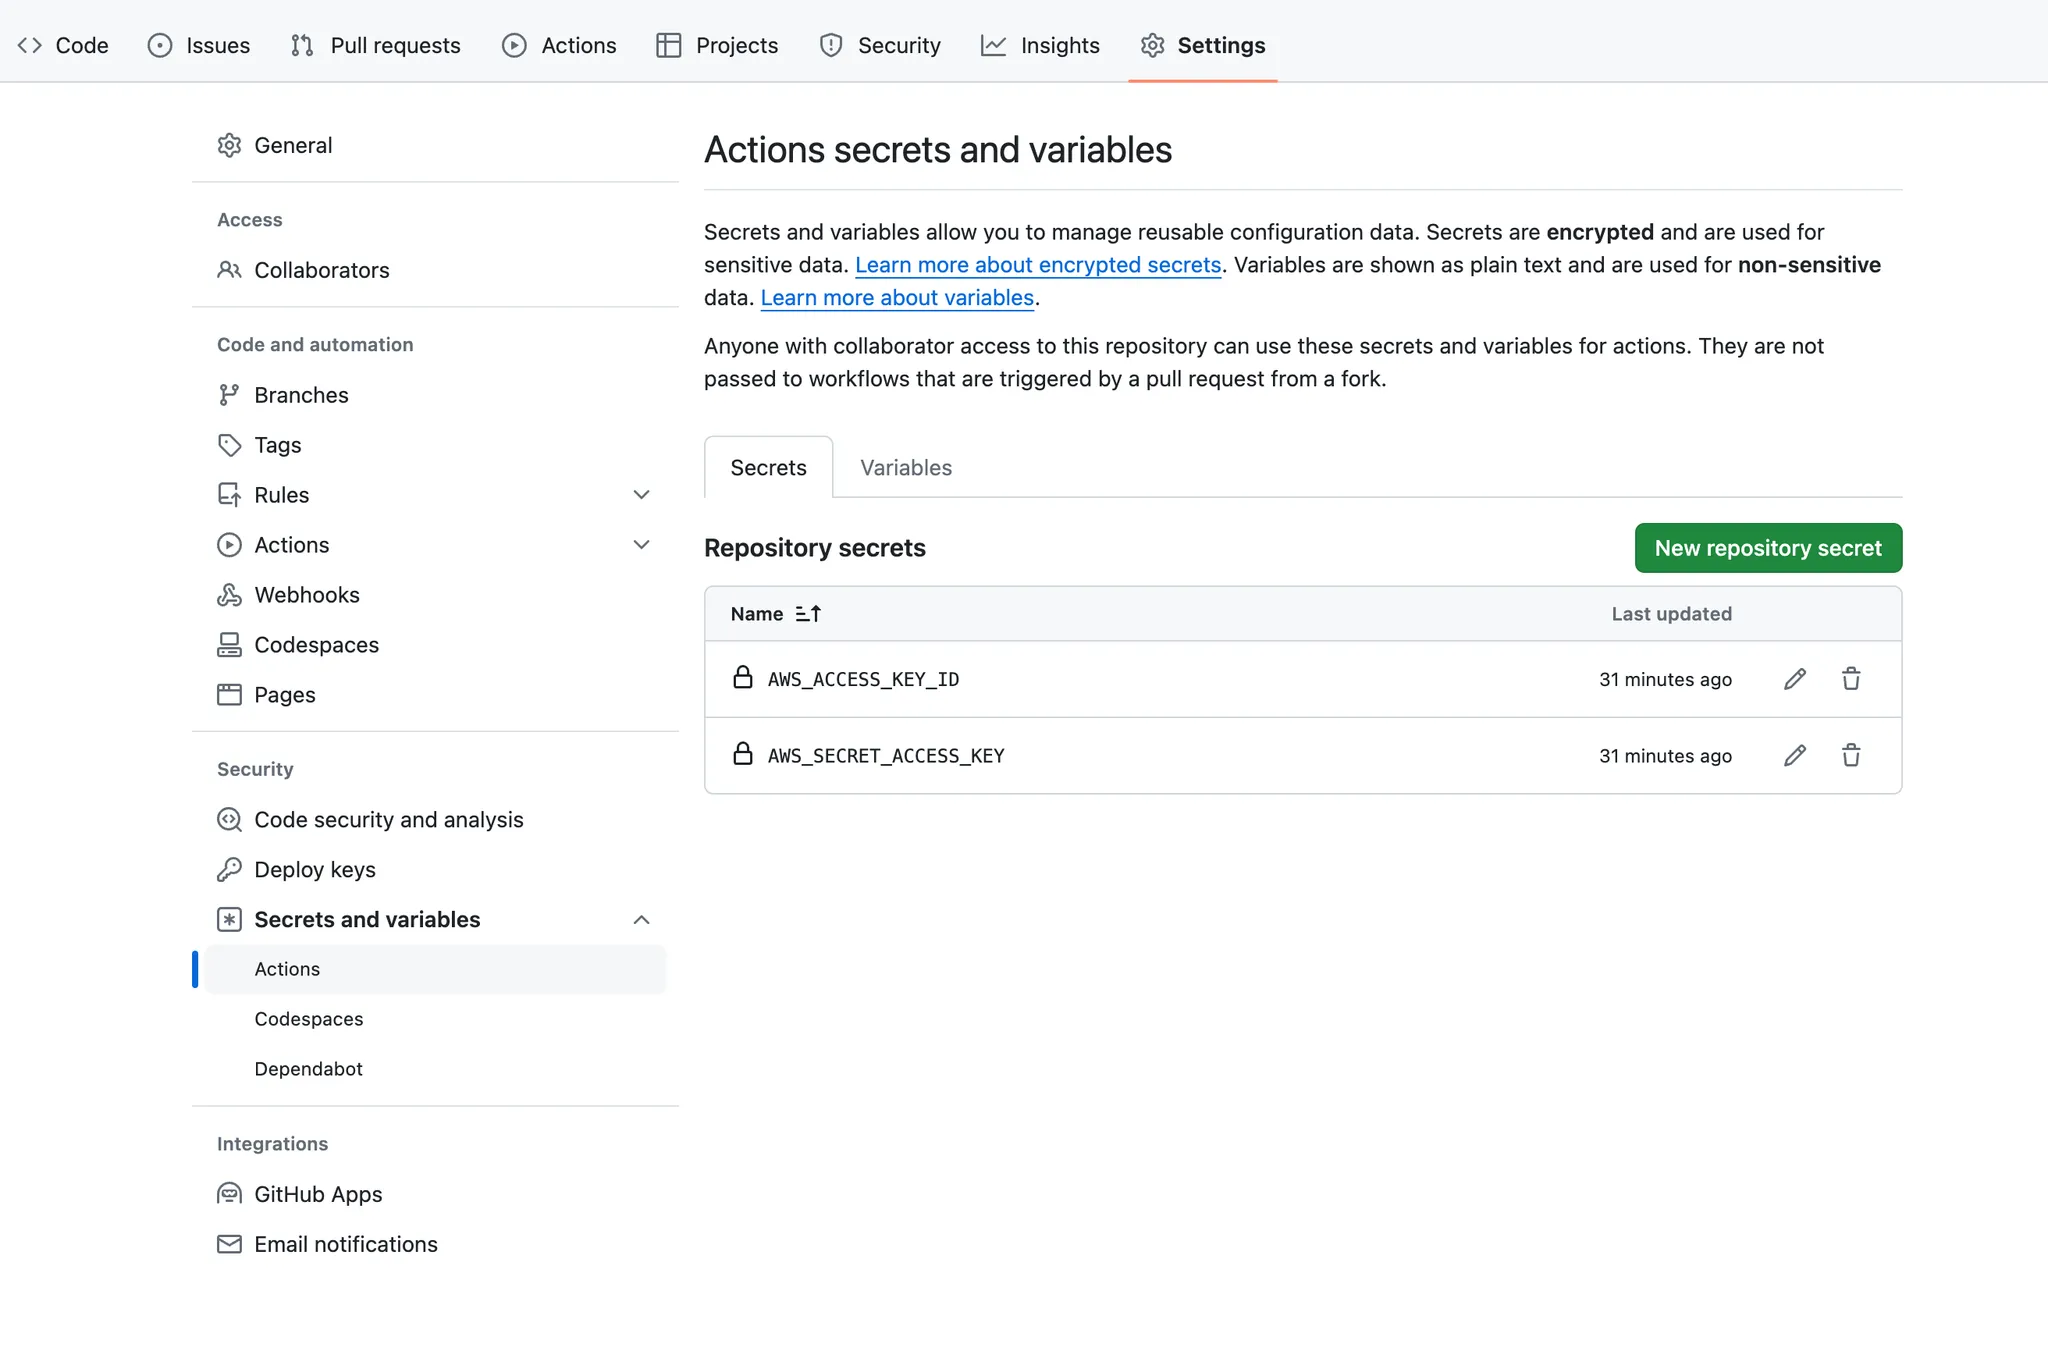The image size is (2048, 1369).
Task: Open the top Actions repository tab
Action: [x=559, y=45]
